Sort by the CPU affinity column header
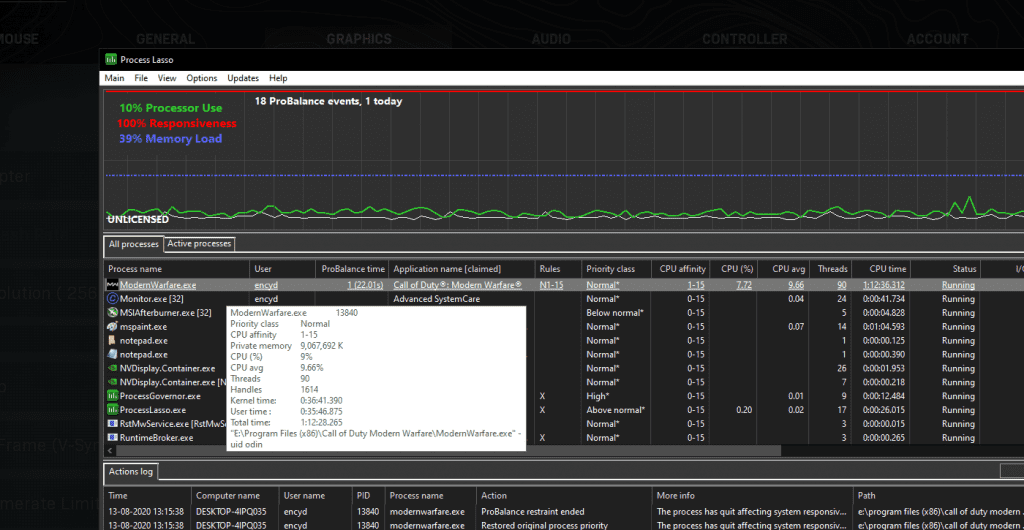The image size is (1024, 530). point(680,269)
